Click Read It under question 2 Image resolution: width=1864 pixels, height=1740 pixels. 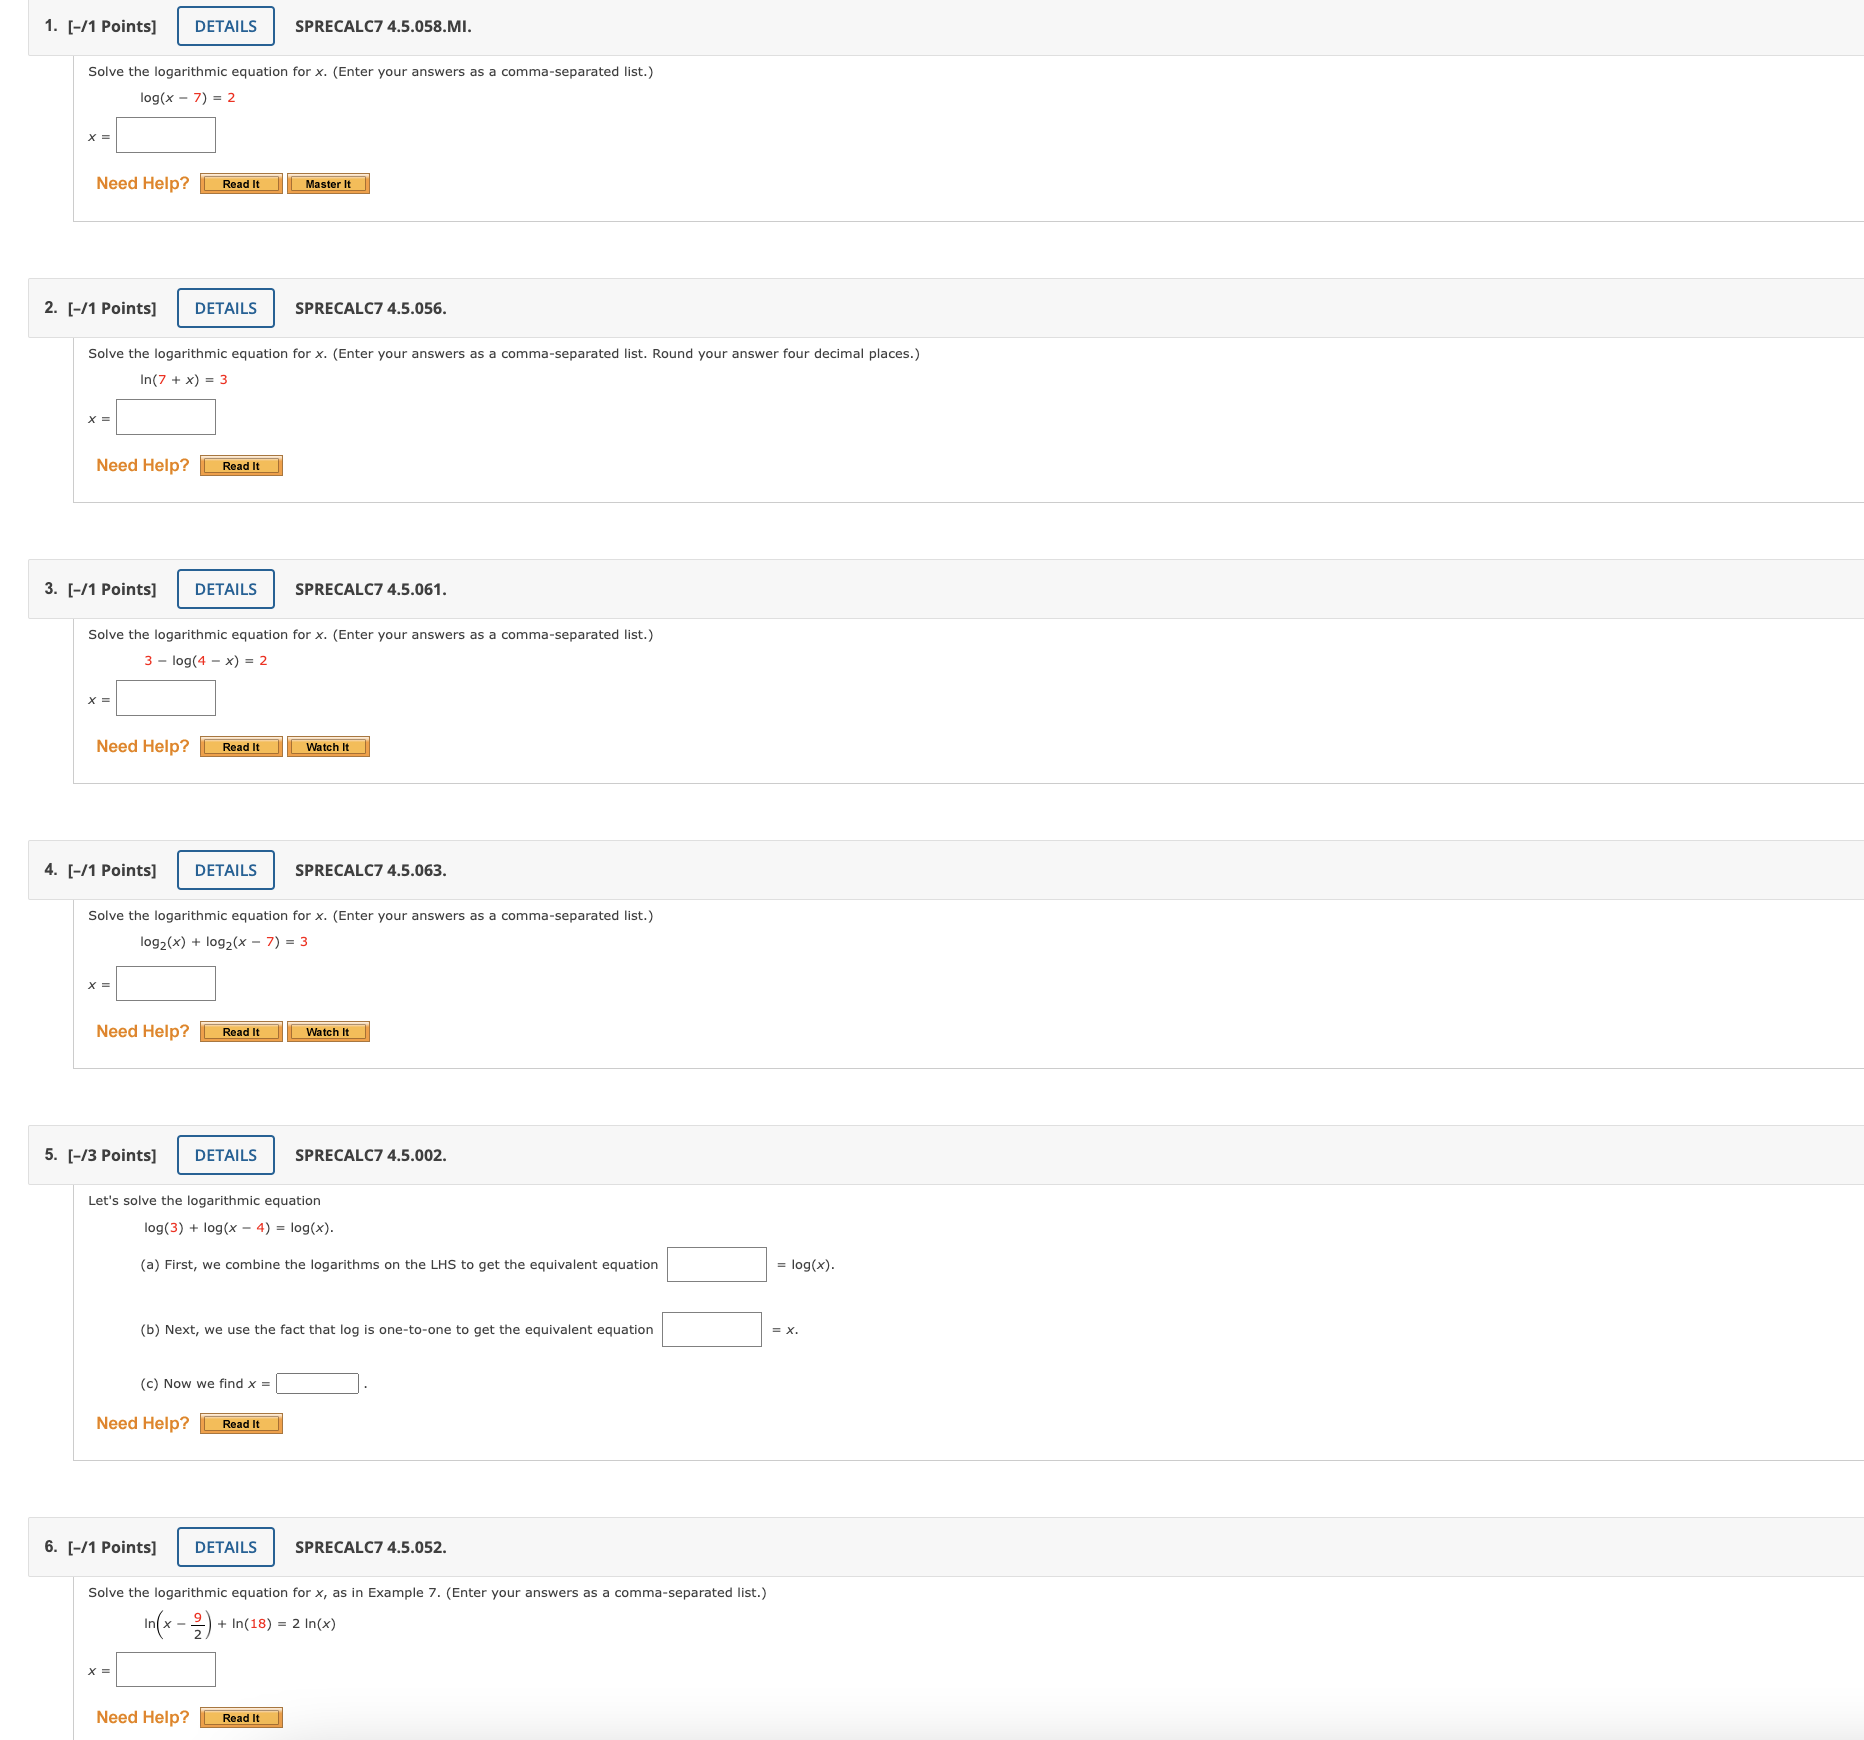(241, 466)
